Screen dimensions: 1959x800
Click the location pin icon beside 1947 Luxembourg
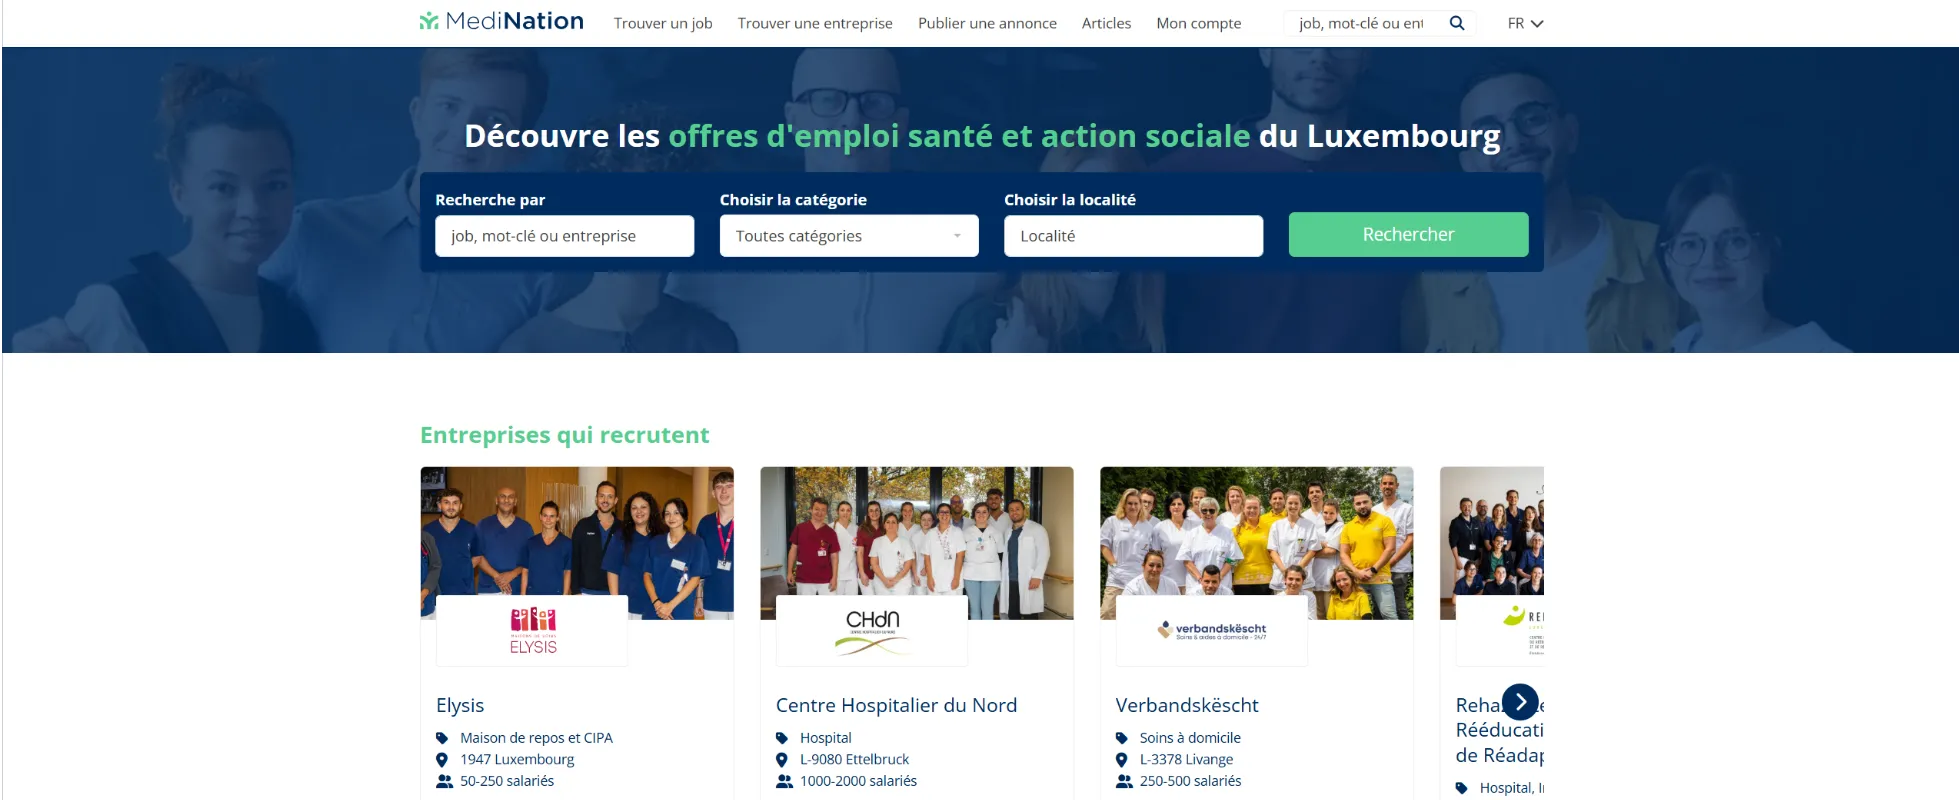(442, 760)
